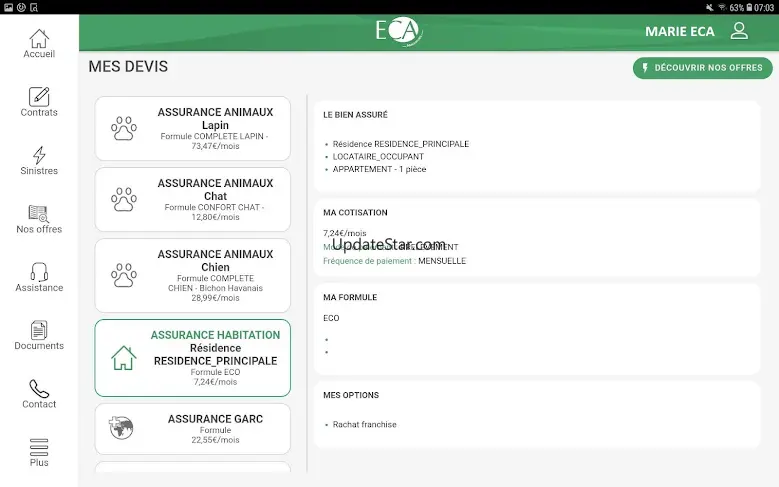This screenshot has height=487, width=779.
Task: Go to Sinistres menu label
Action: tap(39, 170)
